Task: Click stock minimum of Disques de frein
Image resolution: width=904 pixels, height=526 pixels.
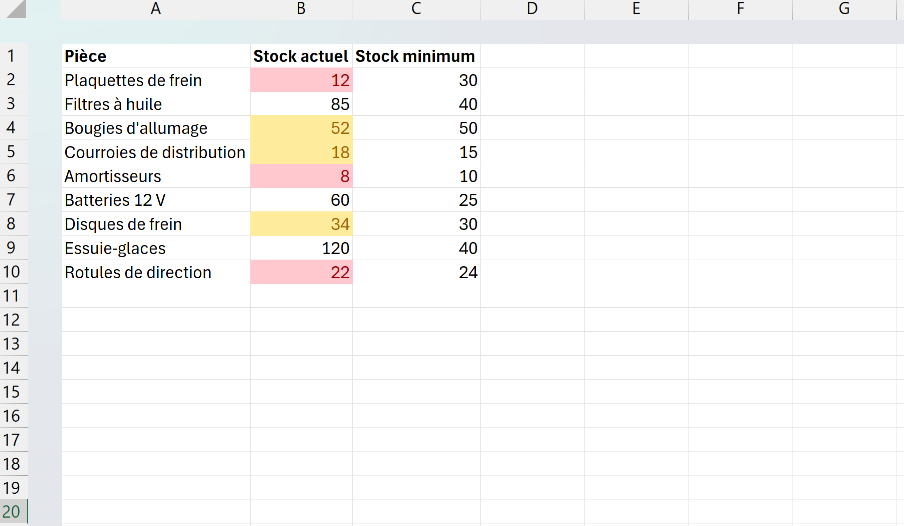Action: point(416,224)
